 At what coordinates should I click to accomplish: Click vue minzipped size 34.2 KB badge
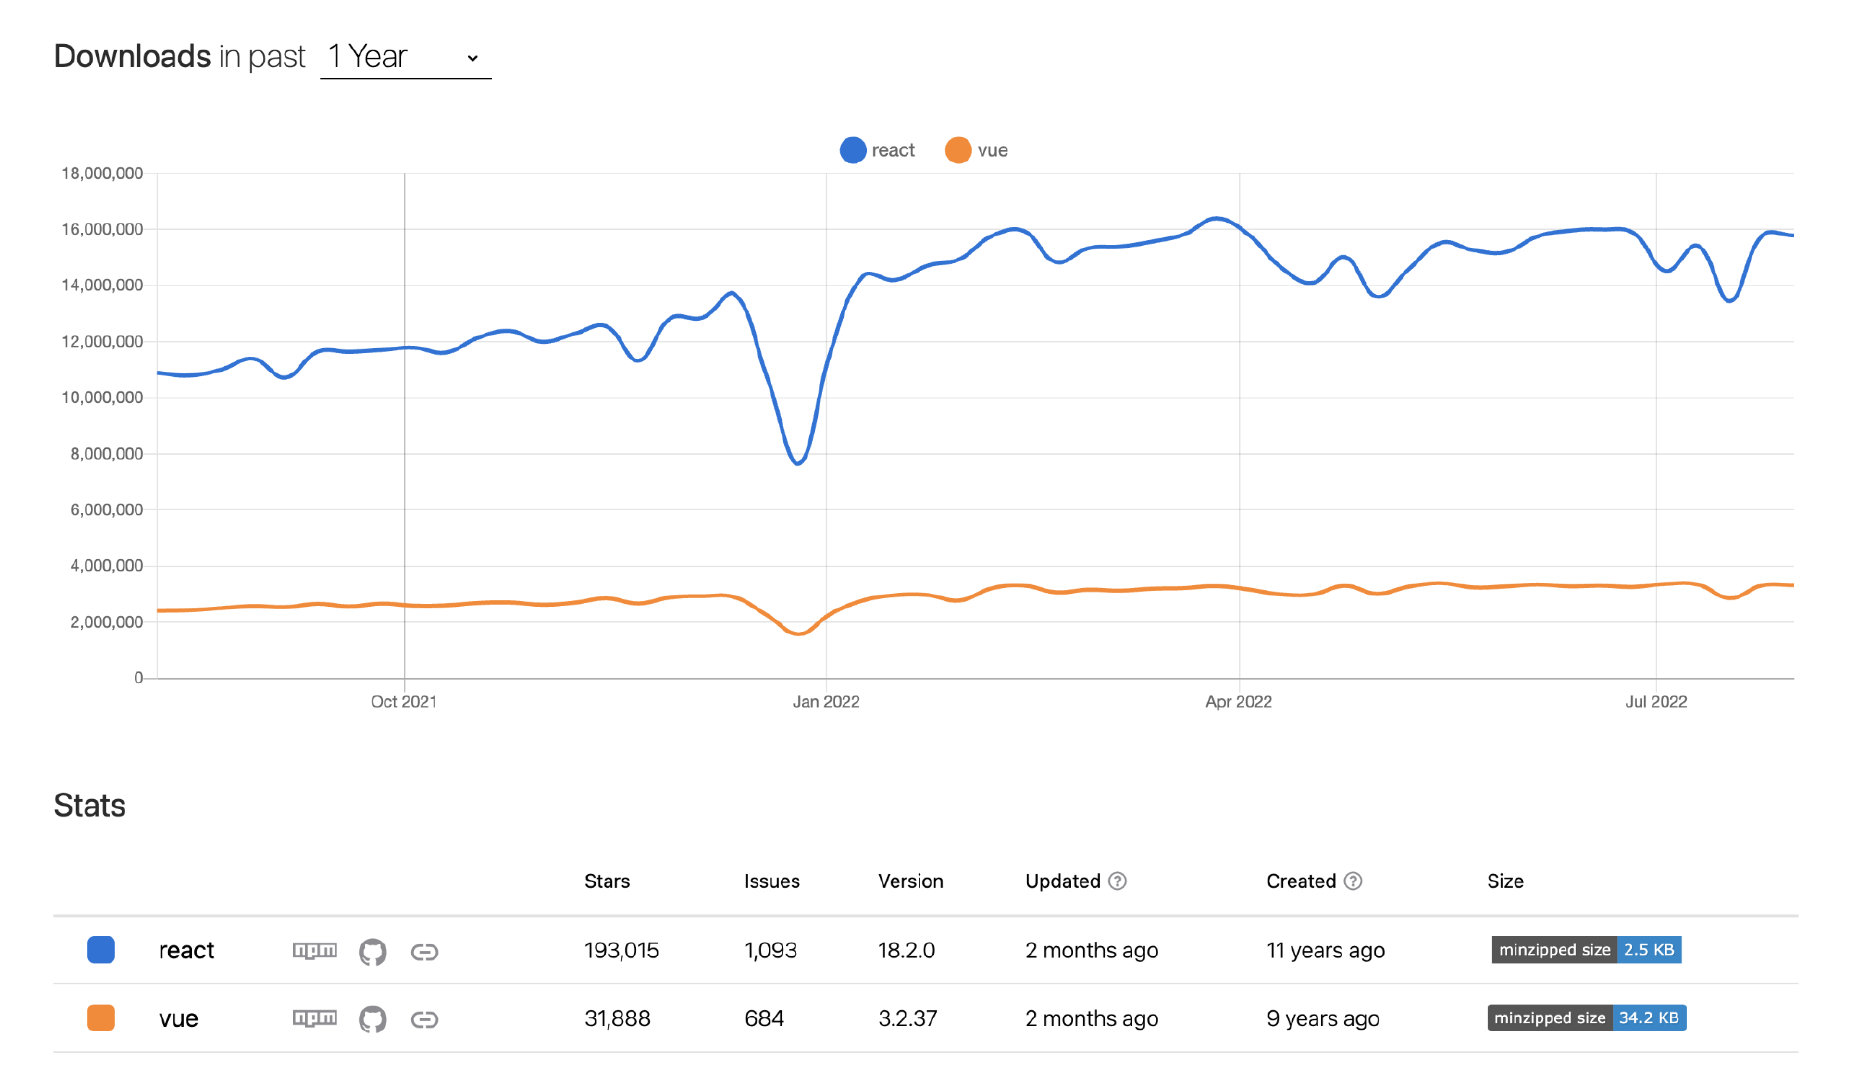1586,1018
